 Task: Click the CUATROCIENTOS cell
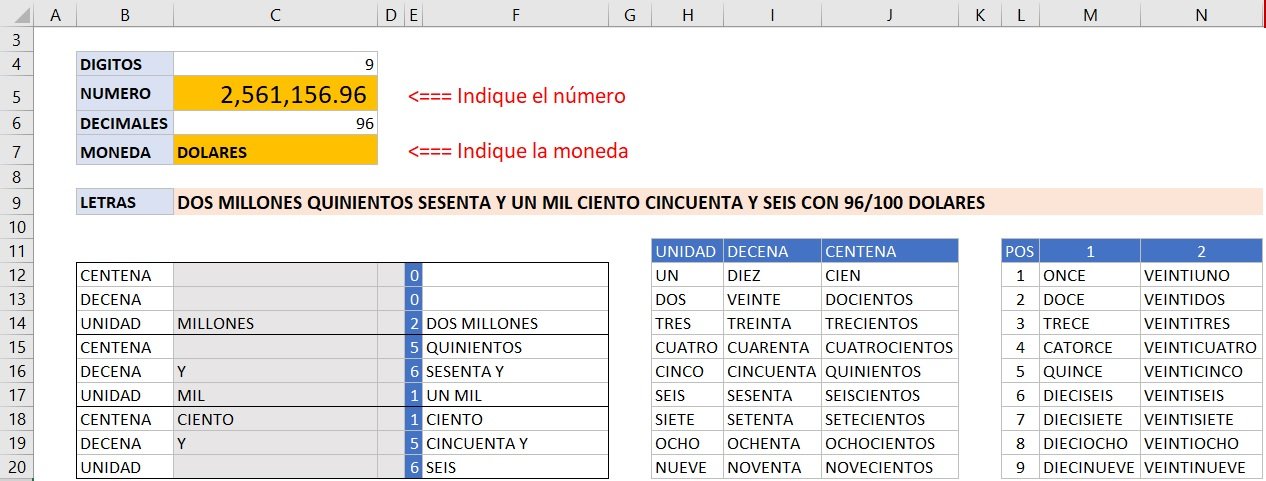tap(890, 347)
